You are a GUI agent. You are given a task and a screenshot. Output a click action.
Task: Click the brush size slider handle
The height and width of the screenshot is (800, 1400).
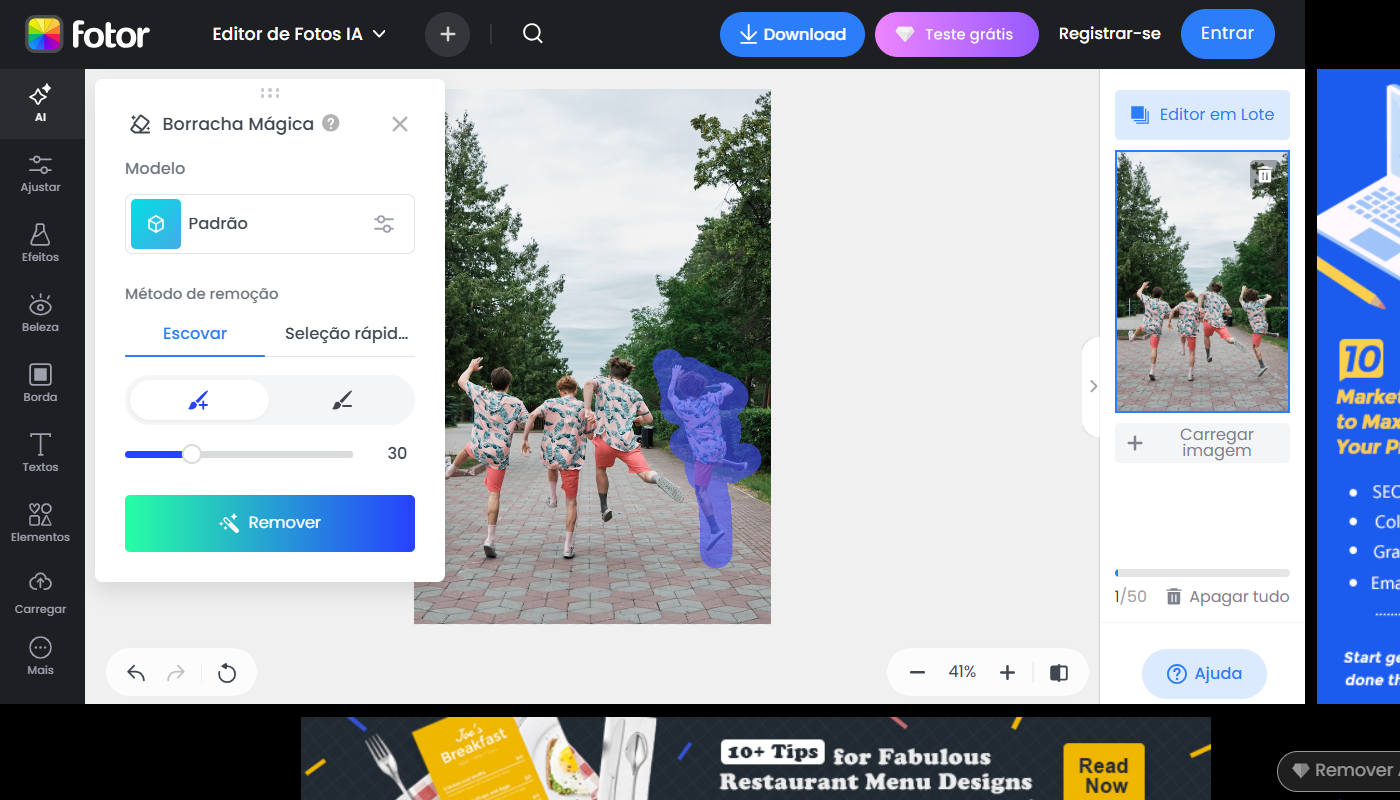click(x=192, y=454)
